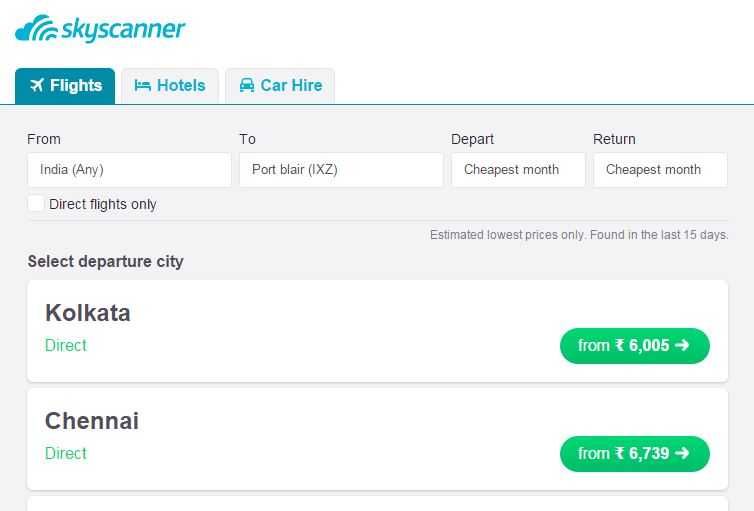Open the Depart Cheapest month selector
The width and height of the screenshot is (754, 511).
point(518,169)
